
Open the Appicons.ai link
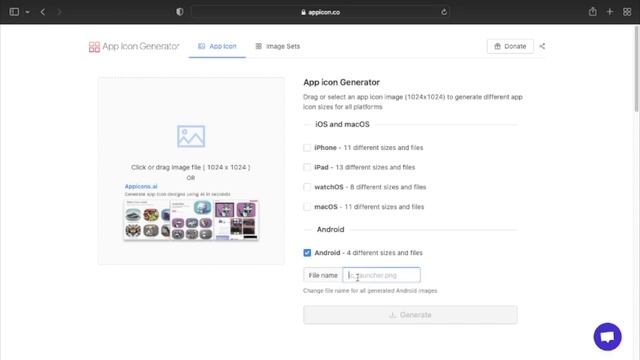pyautogui.click(x=141, y=186)
